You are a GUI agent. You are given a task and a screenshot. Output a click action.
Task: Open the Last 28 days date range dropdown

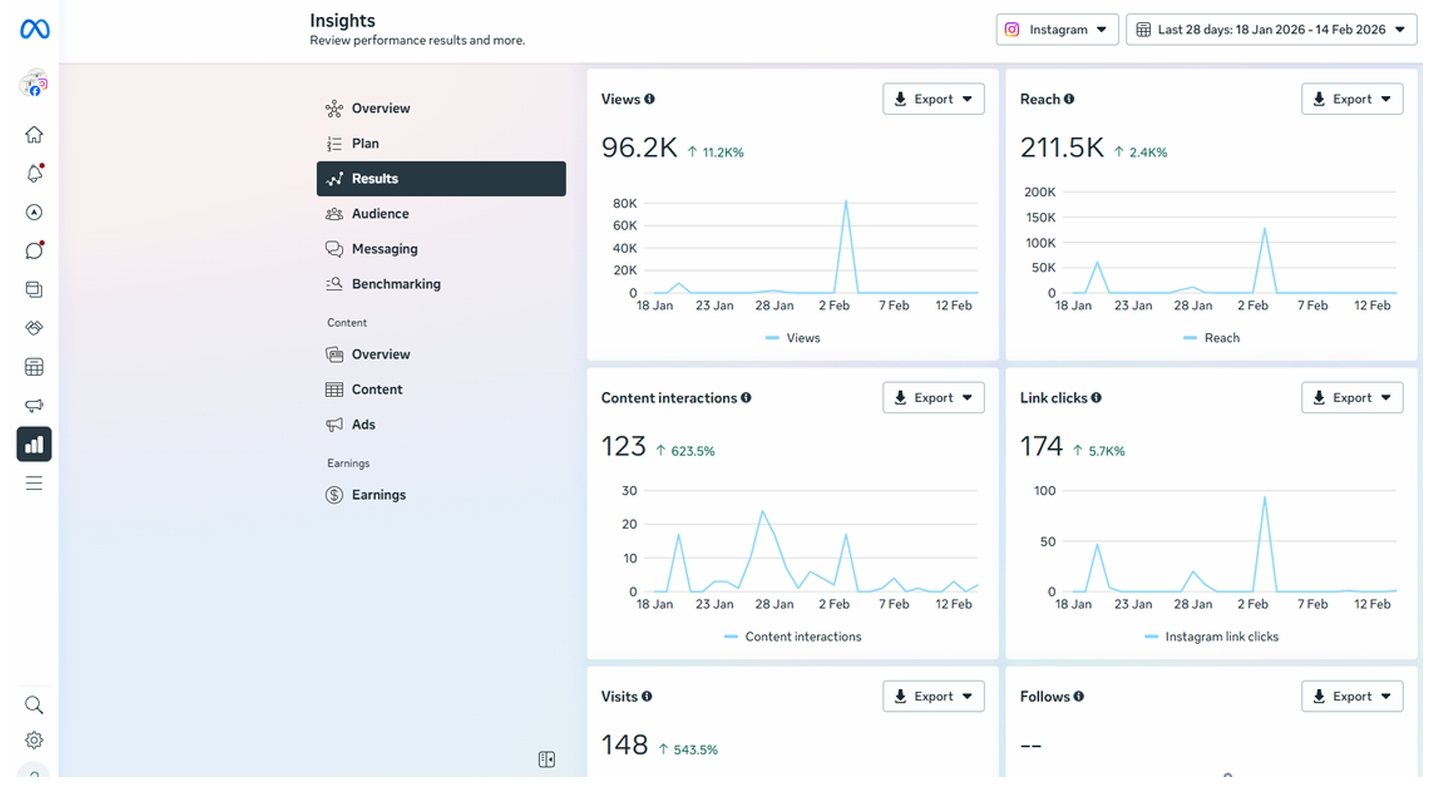coord(1271,30)
